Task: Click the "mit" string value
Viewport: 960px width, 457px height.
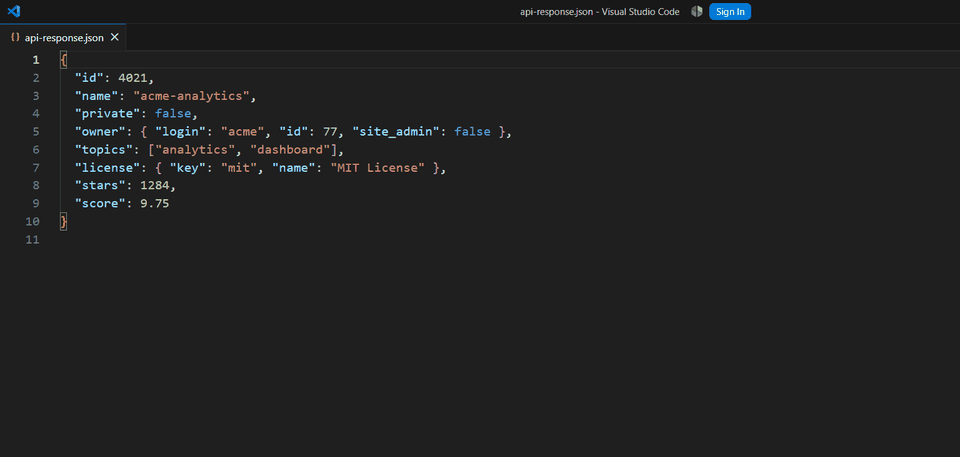Action: click(238, 167)
